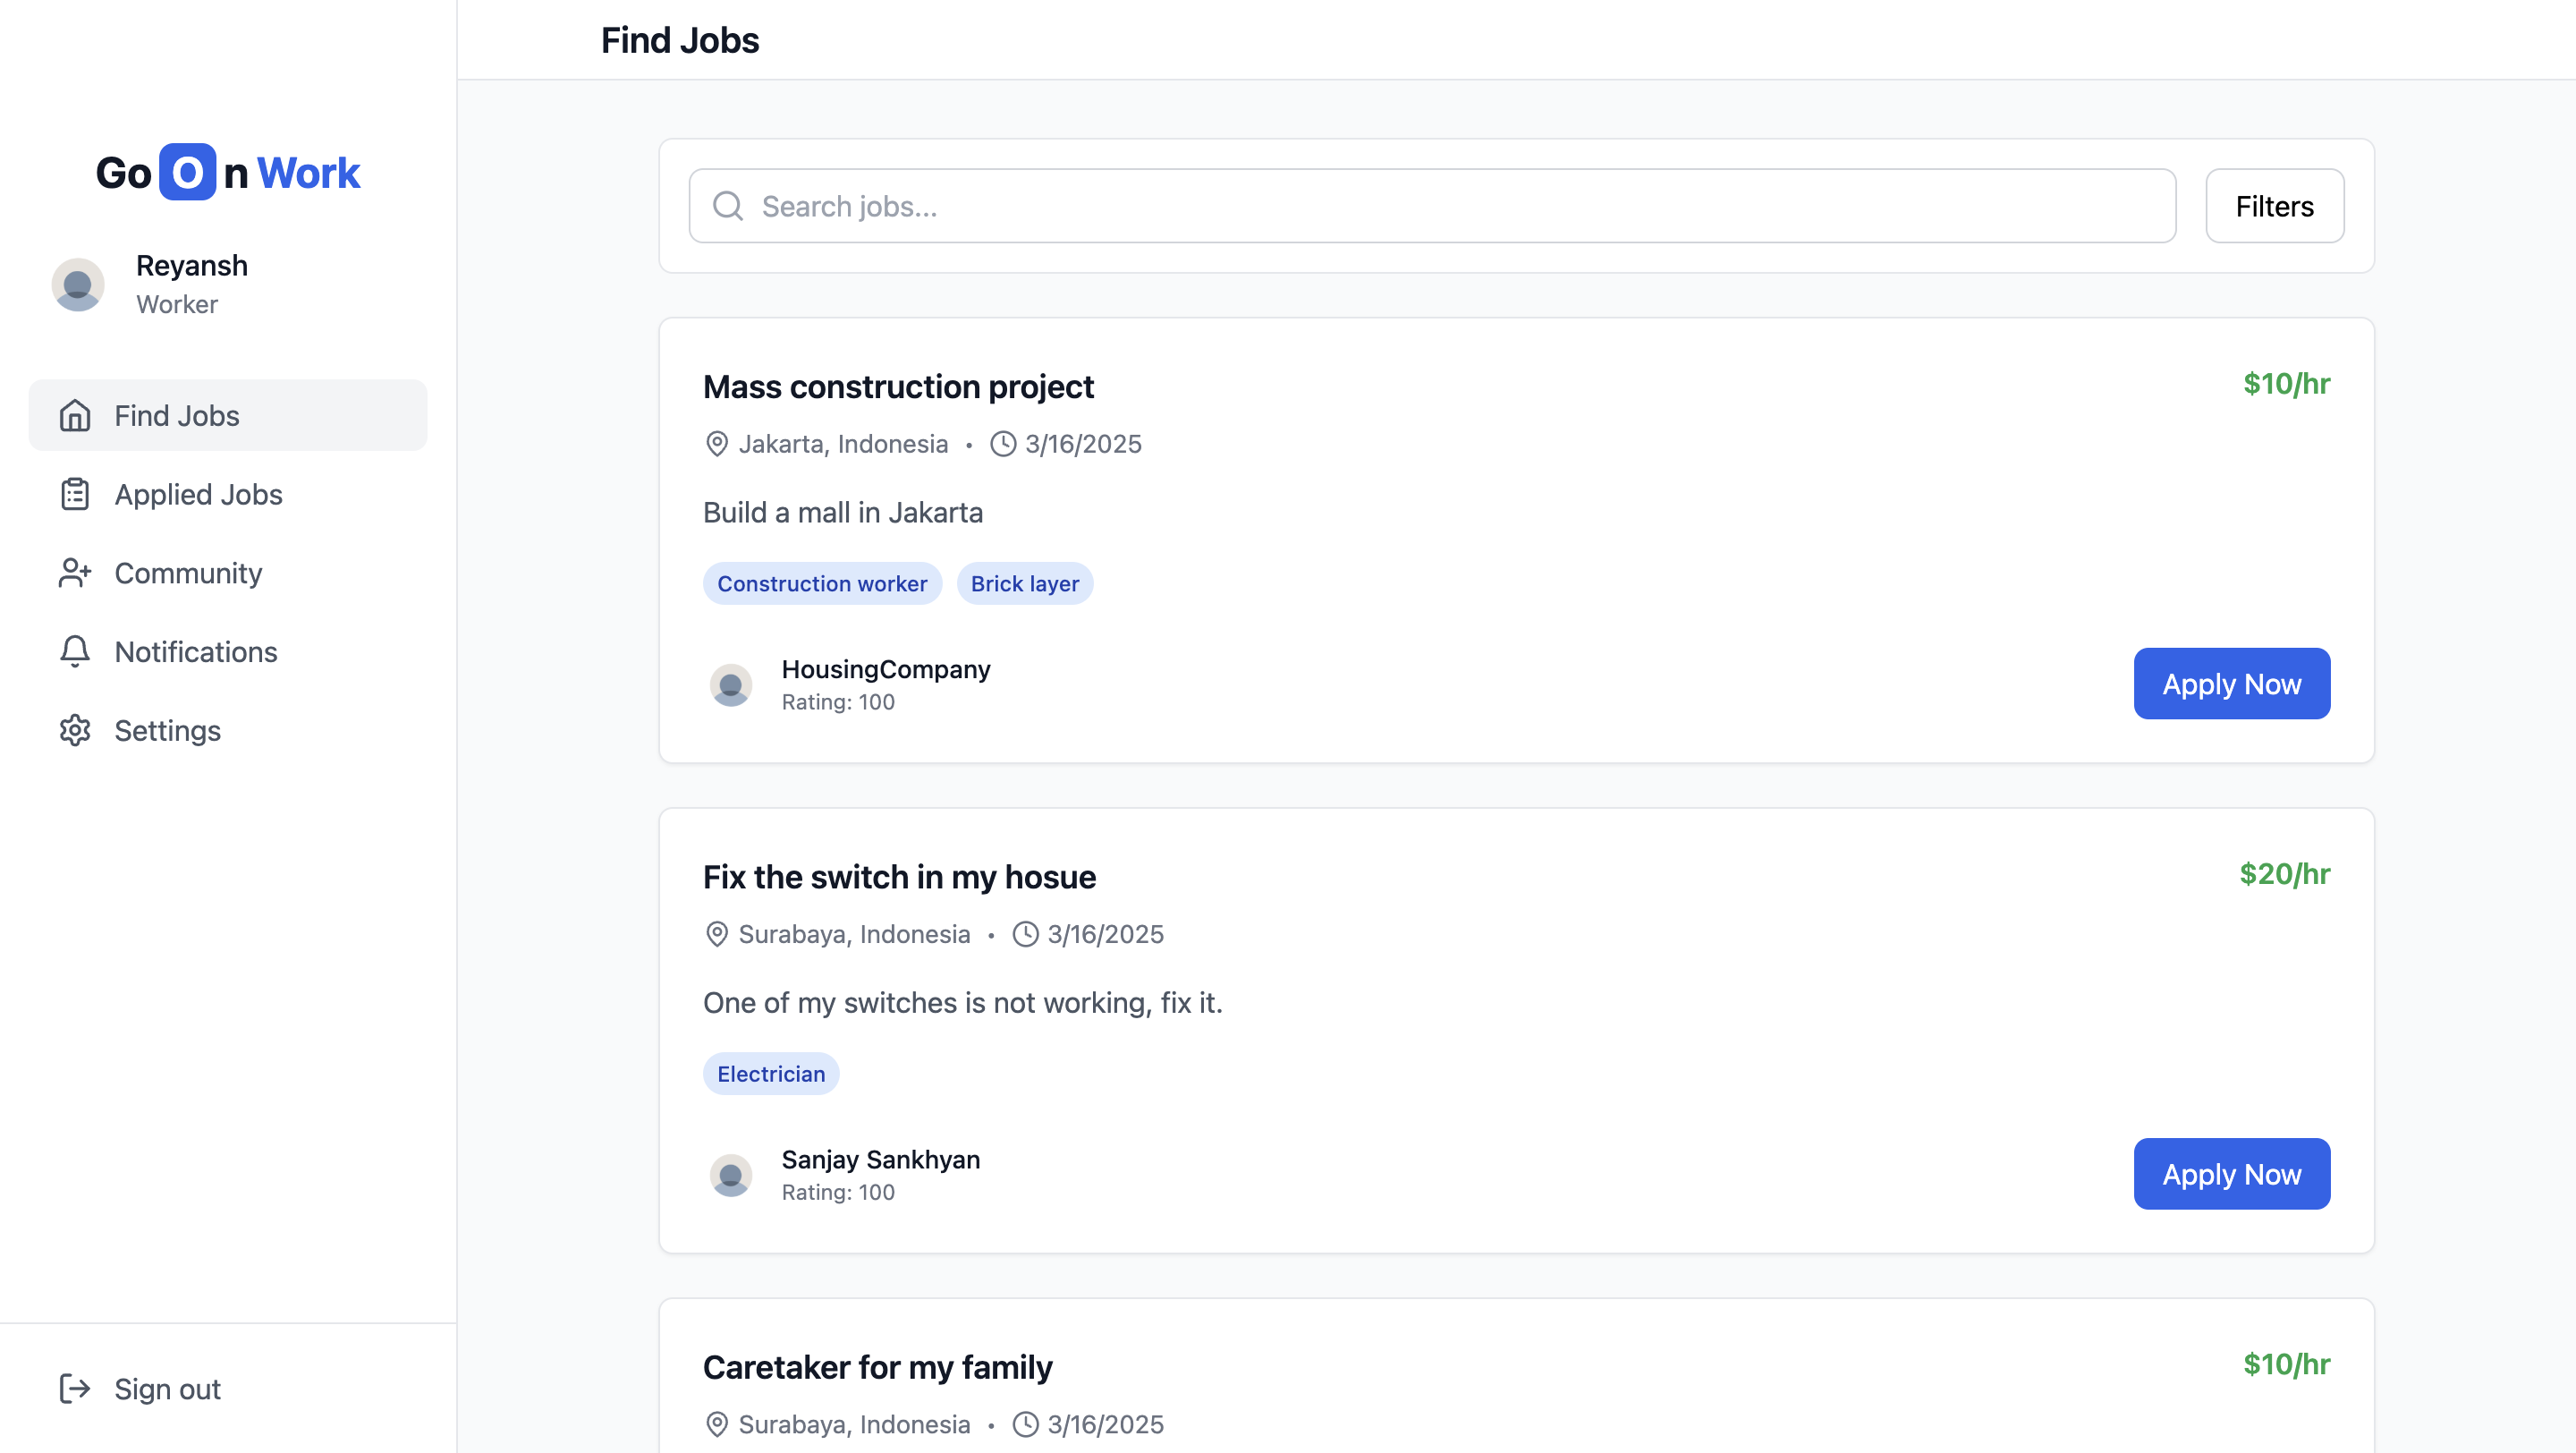
Task: Select the Construction worker tag
Action: click(x=822, y=583)
